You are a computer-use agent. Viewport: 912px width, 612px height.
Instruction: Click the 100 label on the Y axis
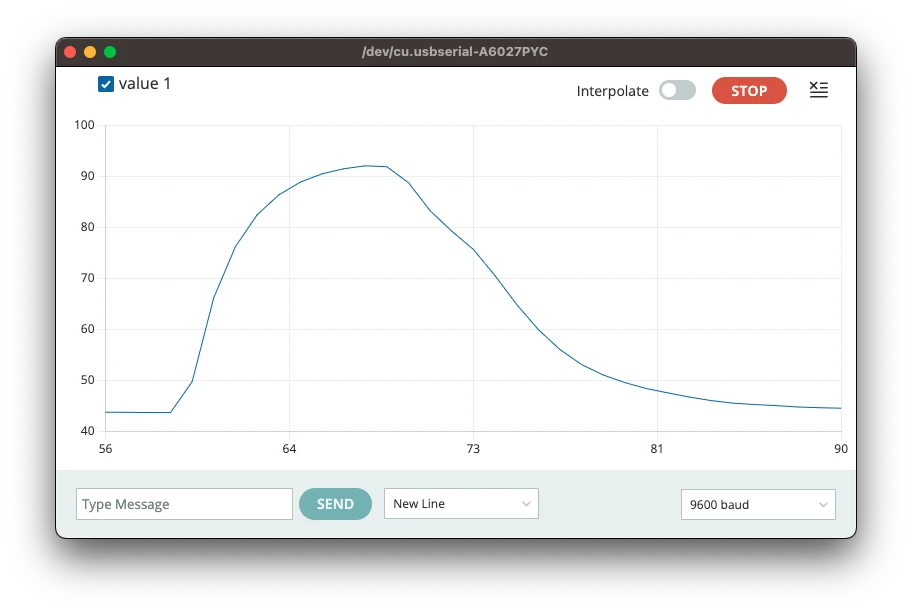click(84, 125)
